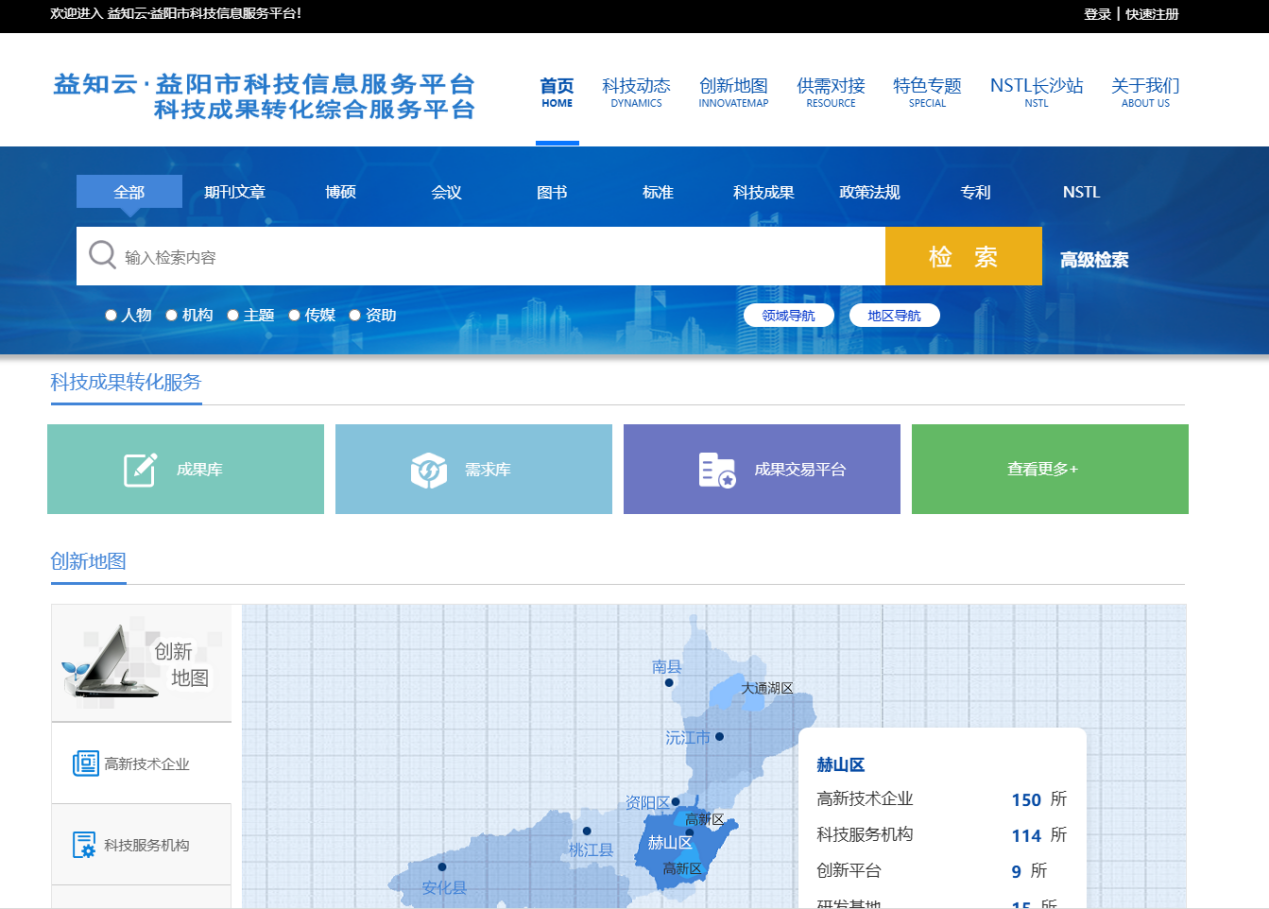Open the 领域导航 navigation pill
Screen dimensions: 1269x909
point(788,316)
